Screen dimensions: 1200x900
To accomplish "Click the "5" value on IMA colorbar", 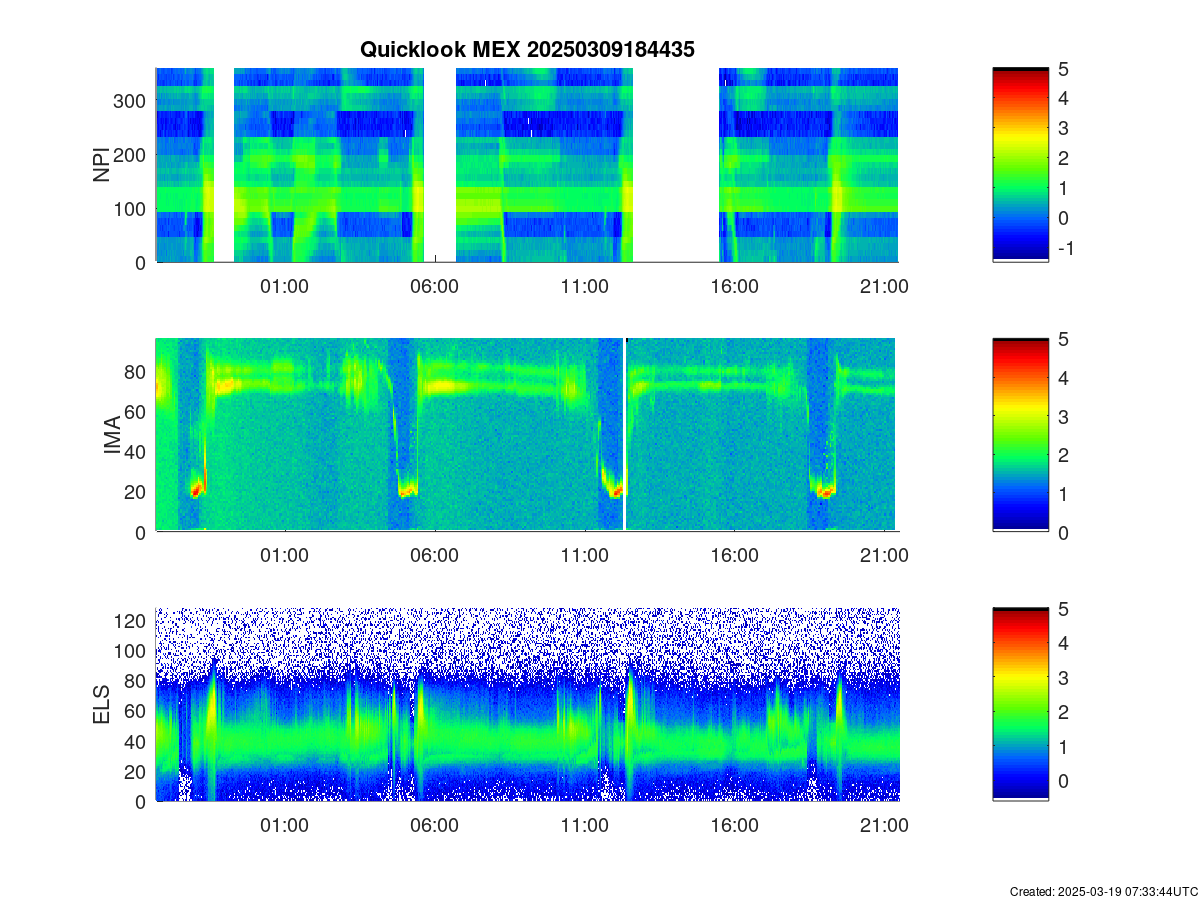I will click(1062, 339).
